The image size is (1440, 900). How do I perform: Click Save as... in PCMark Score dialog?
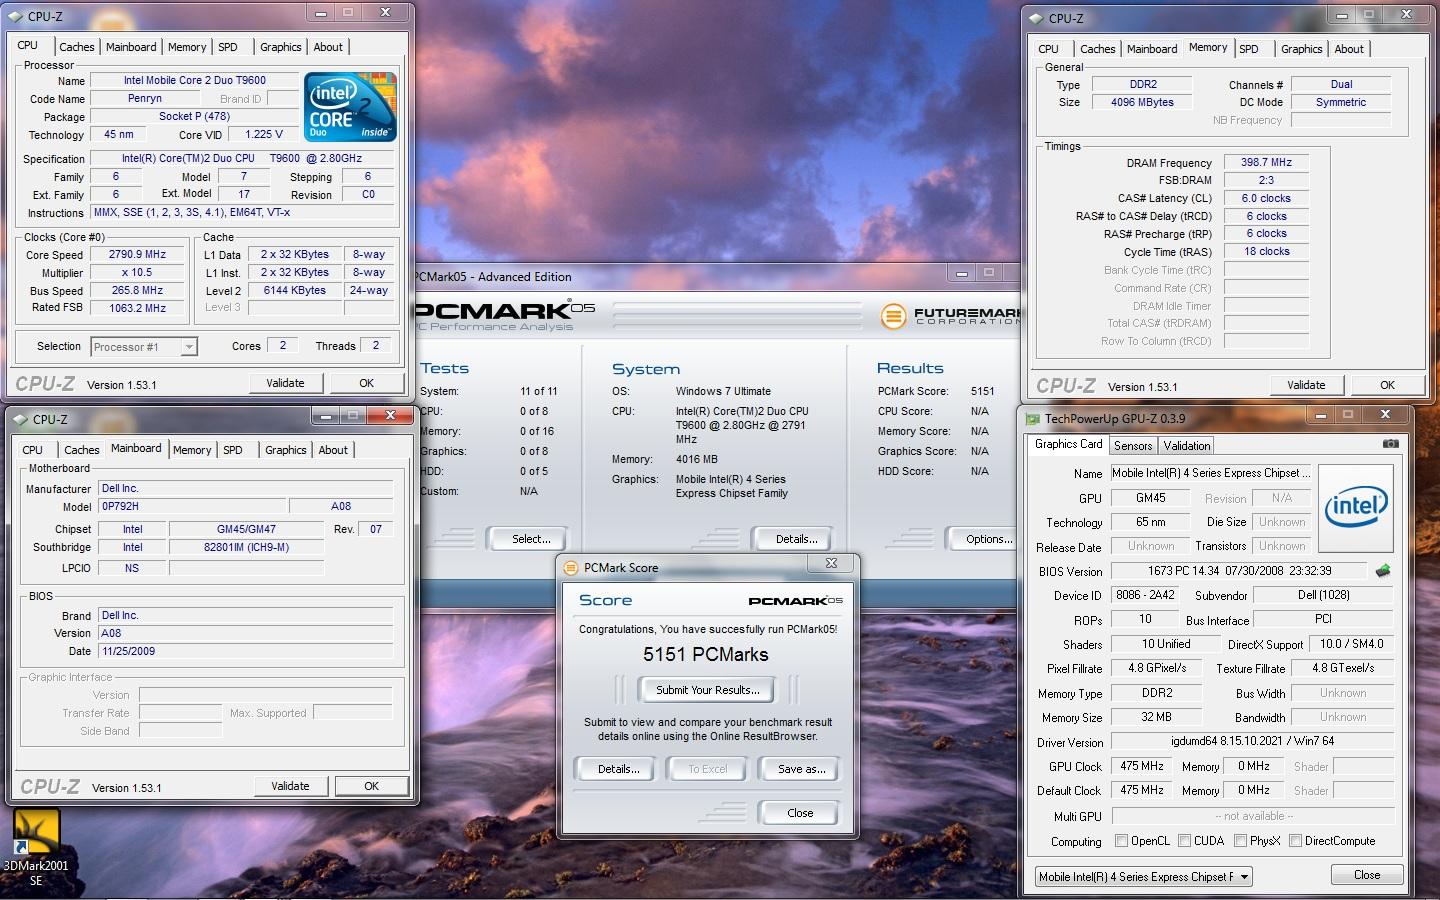[x=802, y=769]
